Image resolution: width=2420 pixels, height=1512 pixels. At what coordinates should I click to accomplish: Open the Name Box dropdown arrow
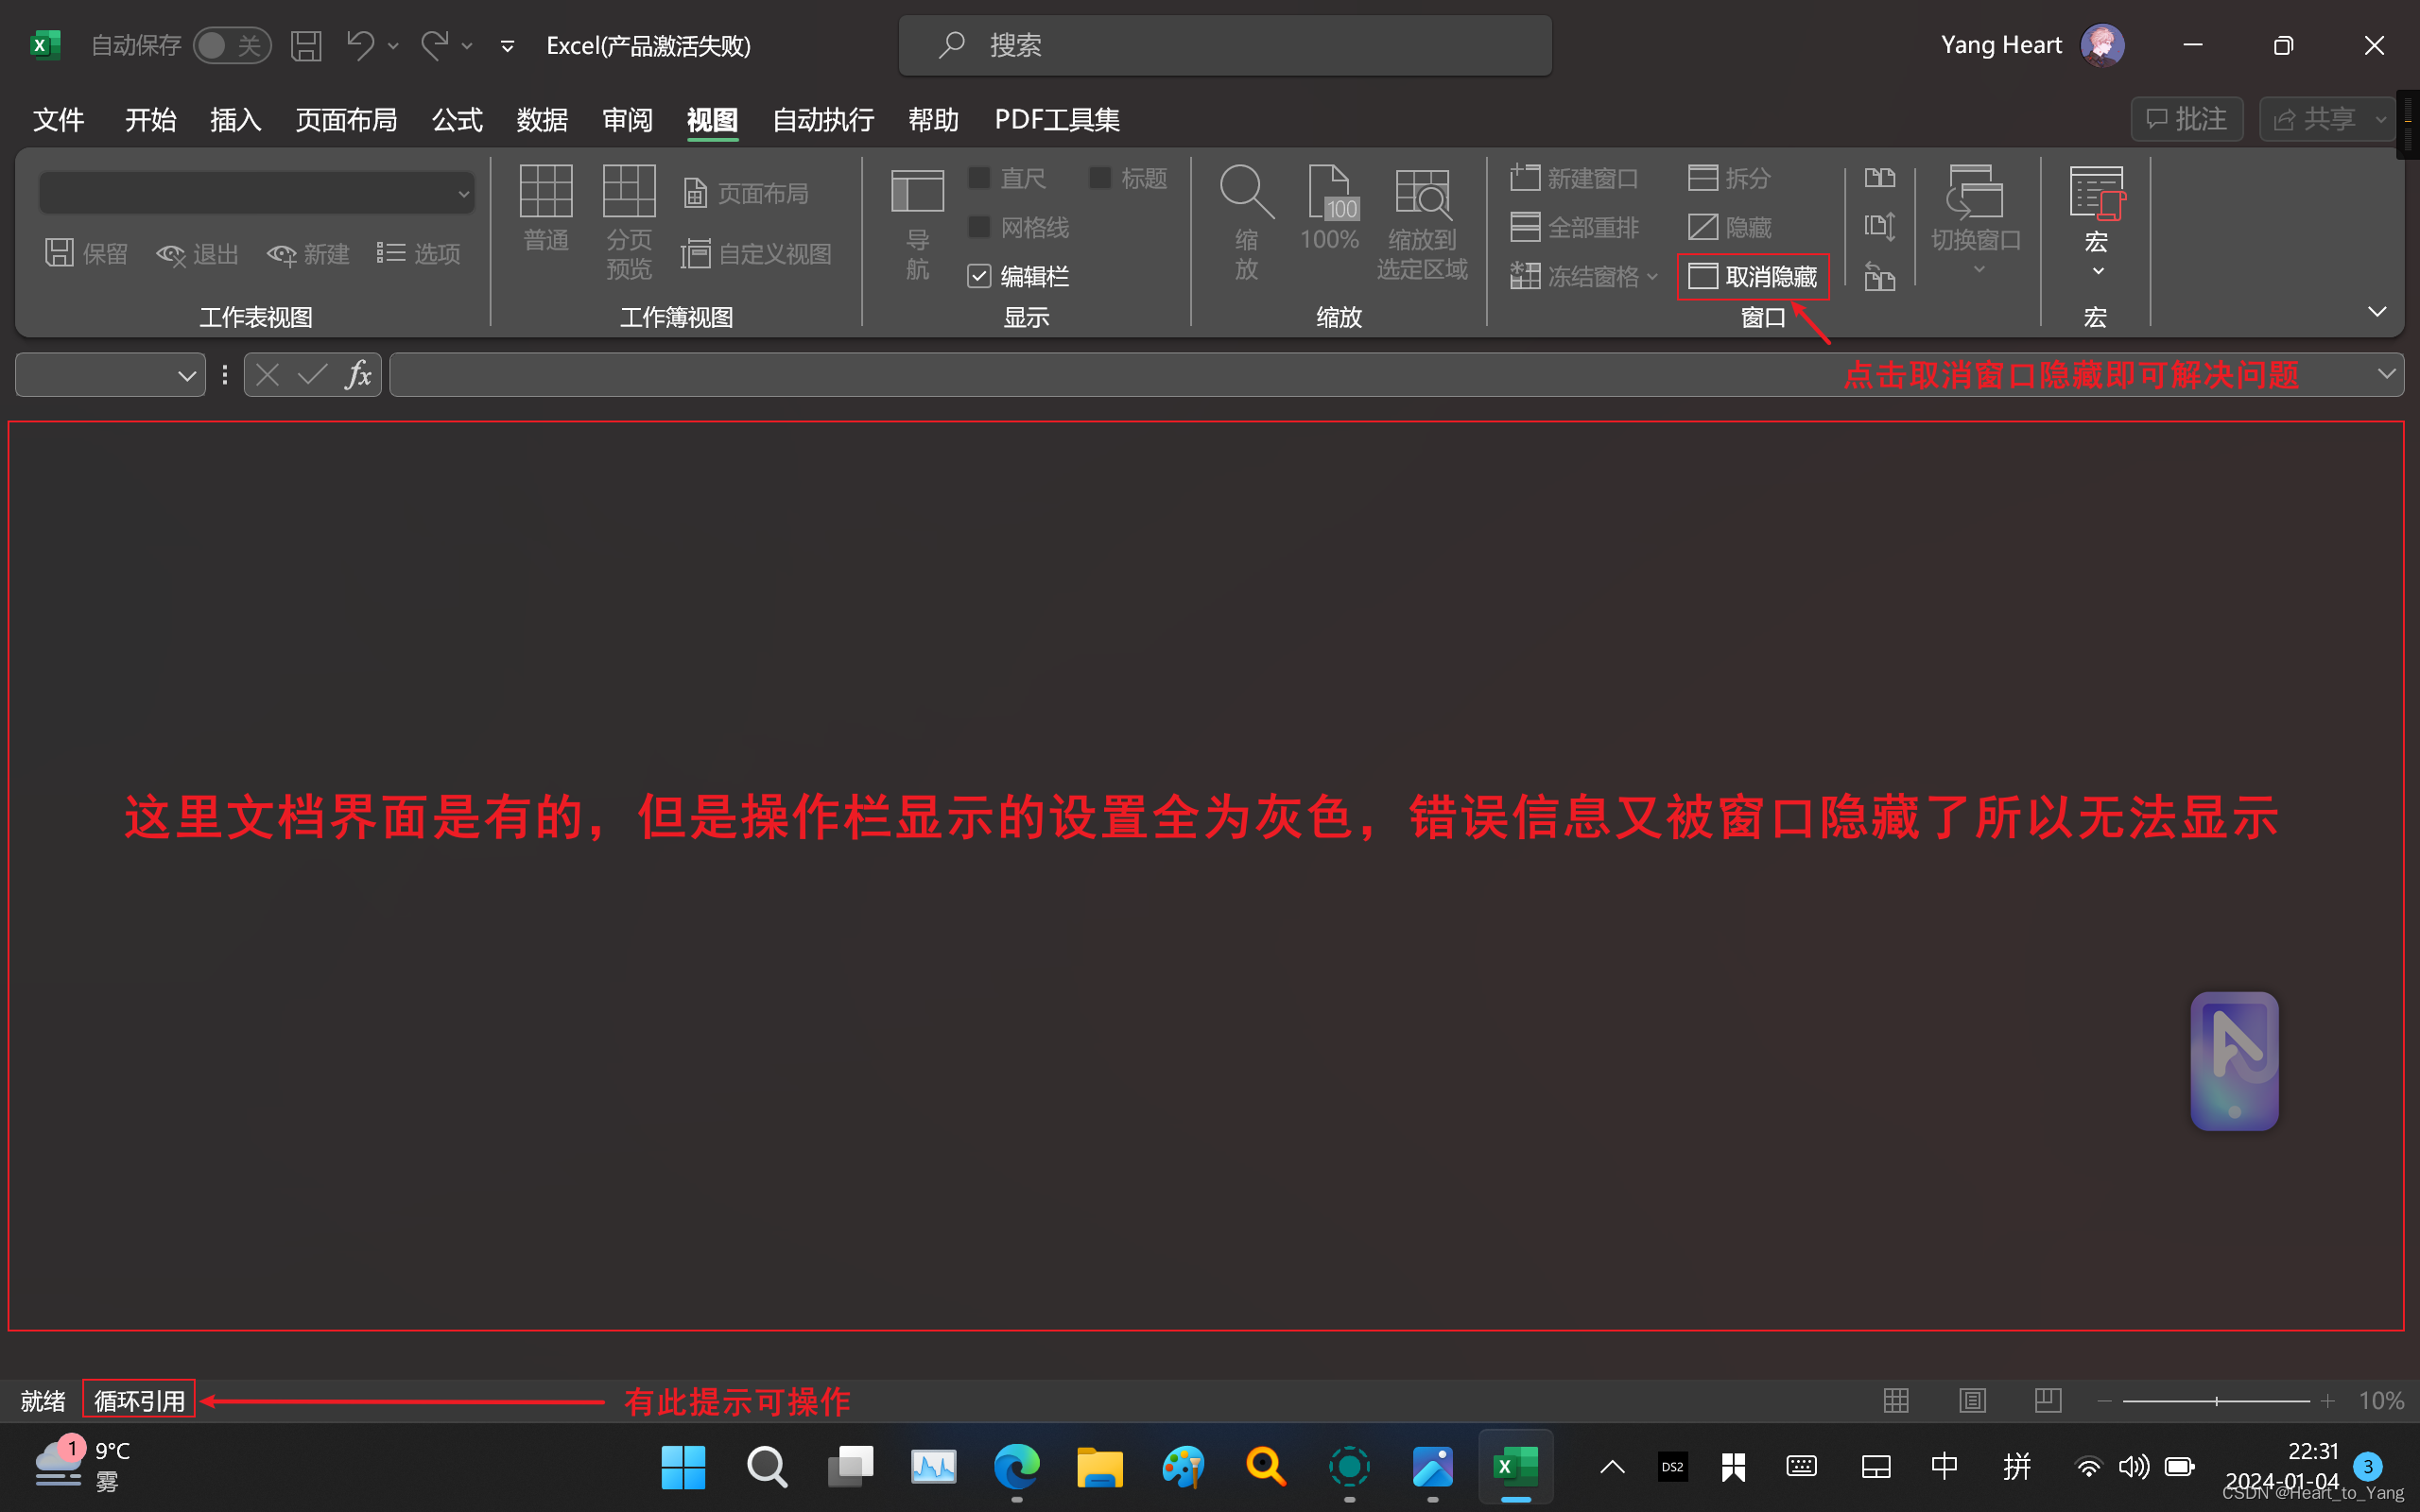point(186,376)
